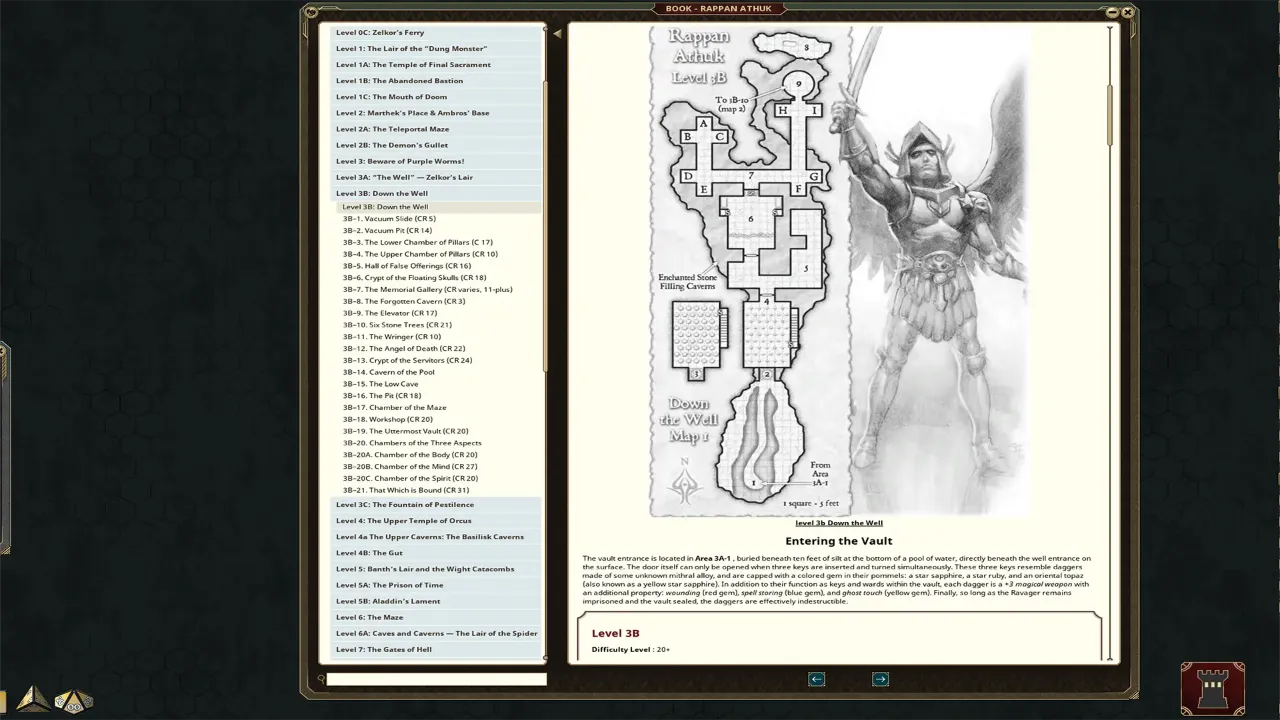Screen dimensions: 1280x720
Task: Open the window menu icon at top-left corner
Action: point(310,12)
